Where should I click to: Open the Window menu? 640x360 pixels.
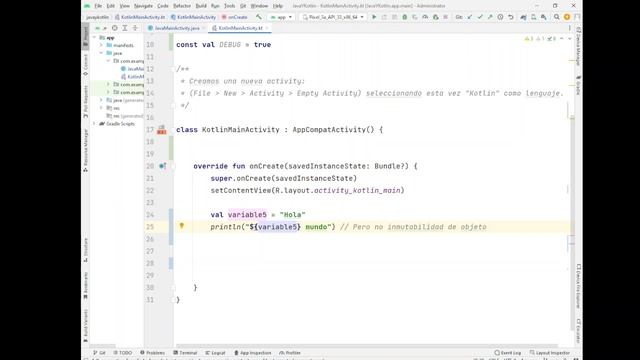point(259,6)
